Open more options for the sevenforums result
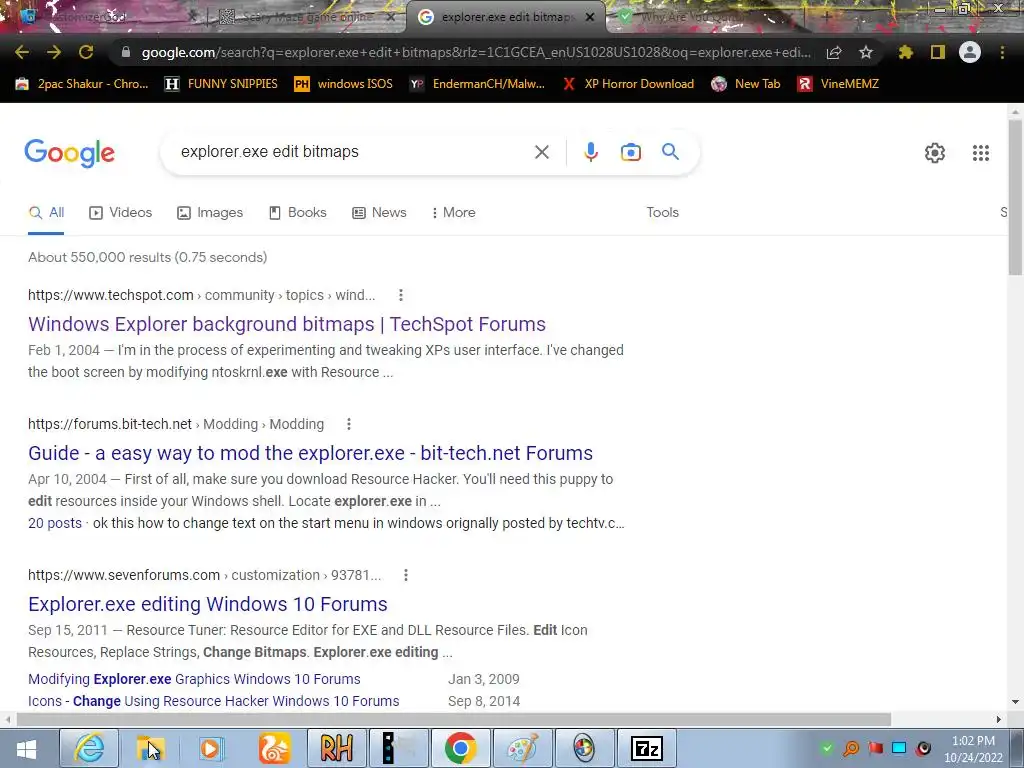1024x768 pixels. 406,575
